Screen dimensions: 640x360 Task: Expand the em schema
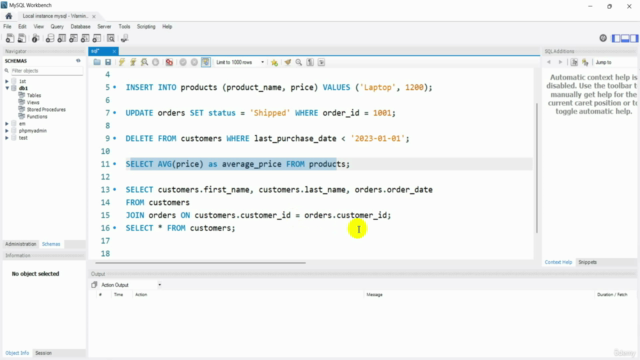click(7, 124)
